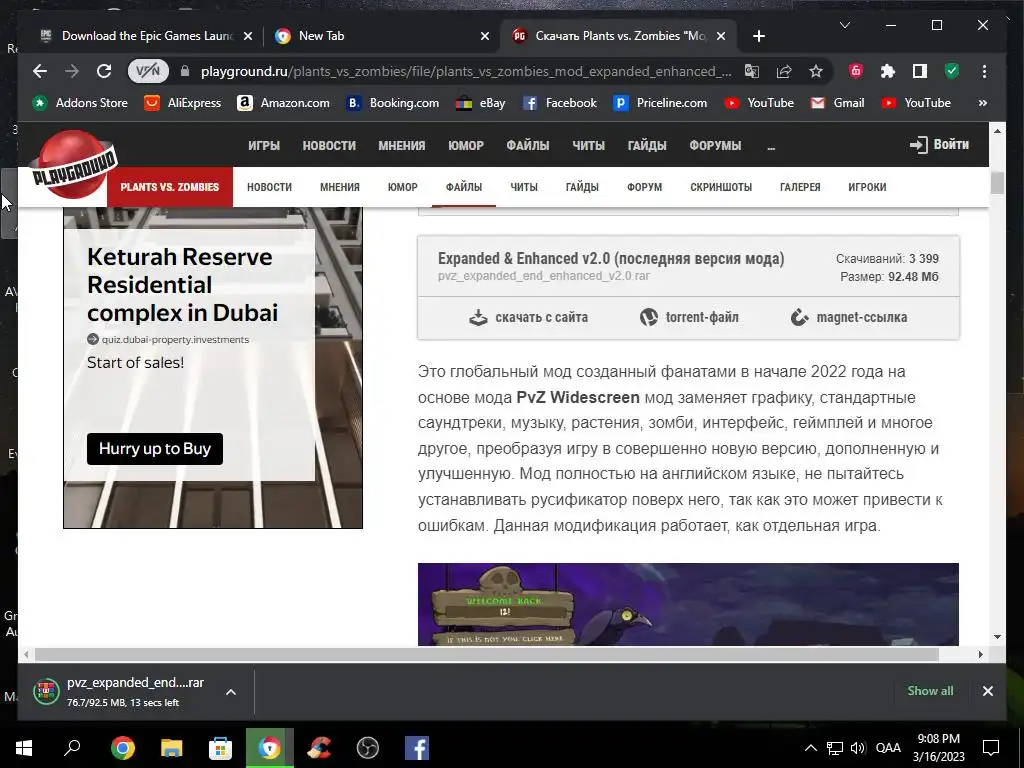Click the Playground logo
The height and width of the screenshot is (768, 1024).
pyautogui.click(x=73, y=165)
